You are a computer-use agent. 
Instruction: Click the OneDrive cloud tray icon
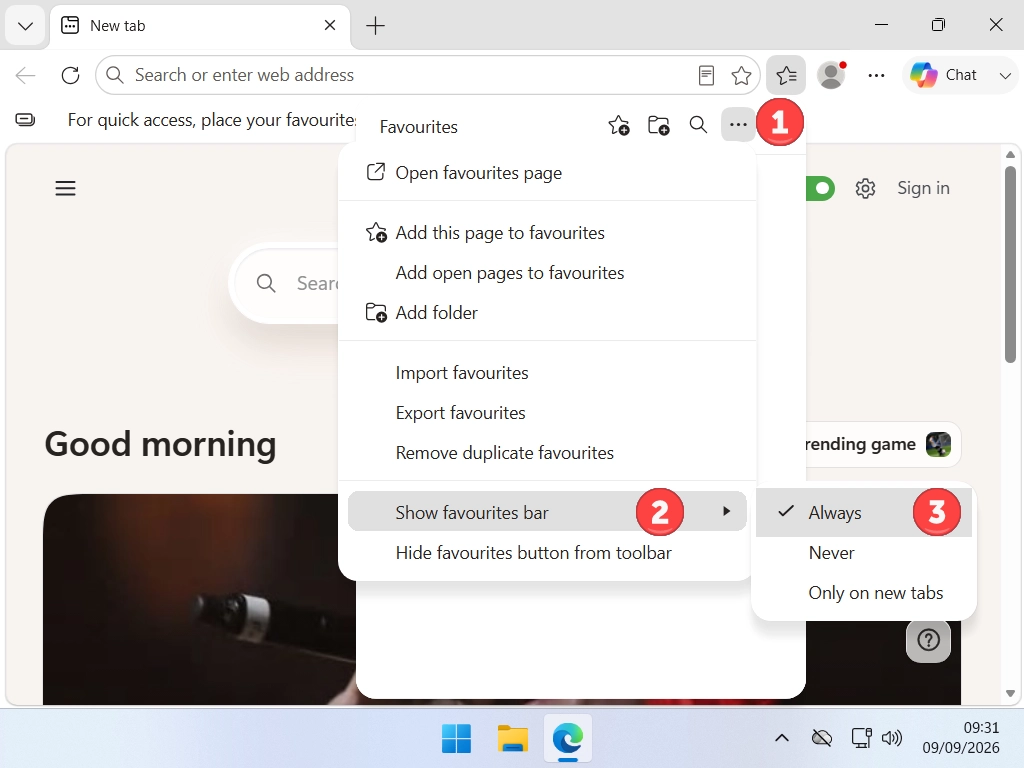pyautogui.click(x=822, y=739)
